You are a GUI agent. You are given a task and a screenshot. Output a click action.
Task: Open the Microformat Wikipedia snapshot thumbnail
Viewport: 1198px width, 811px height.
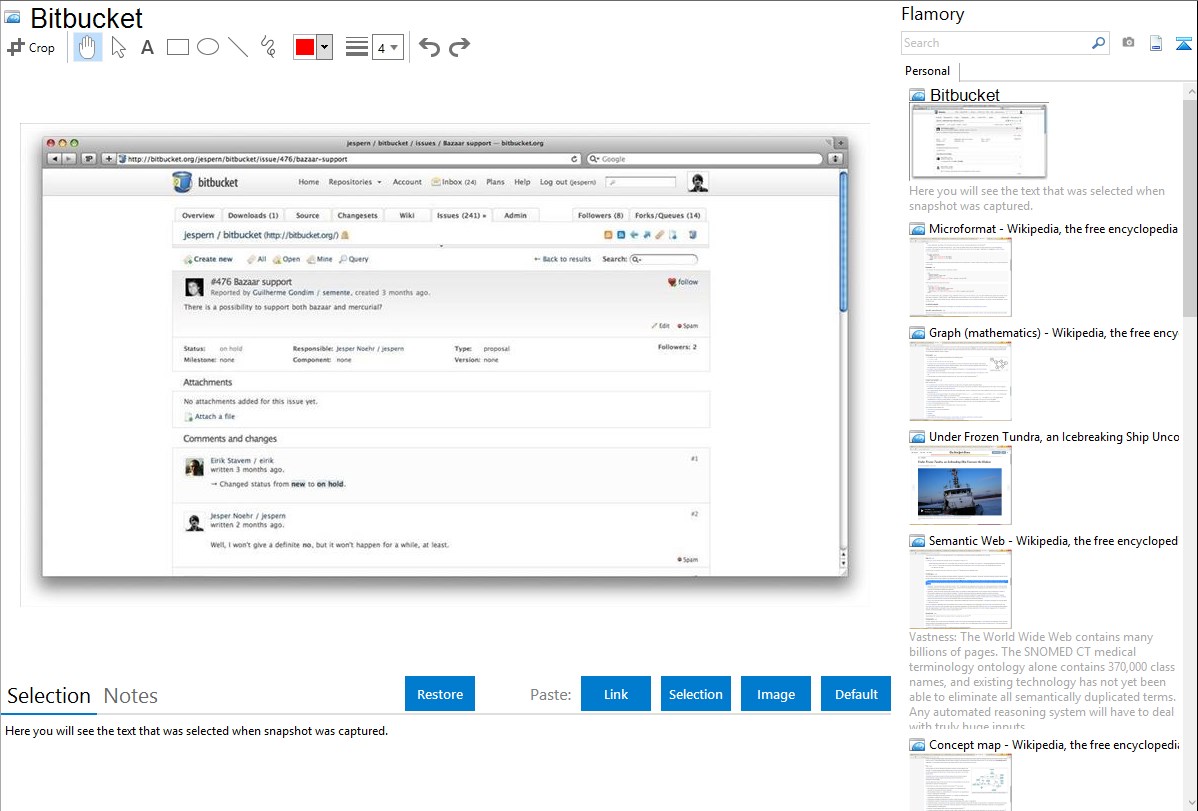tap(960, 277)
